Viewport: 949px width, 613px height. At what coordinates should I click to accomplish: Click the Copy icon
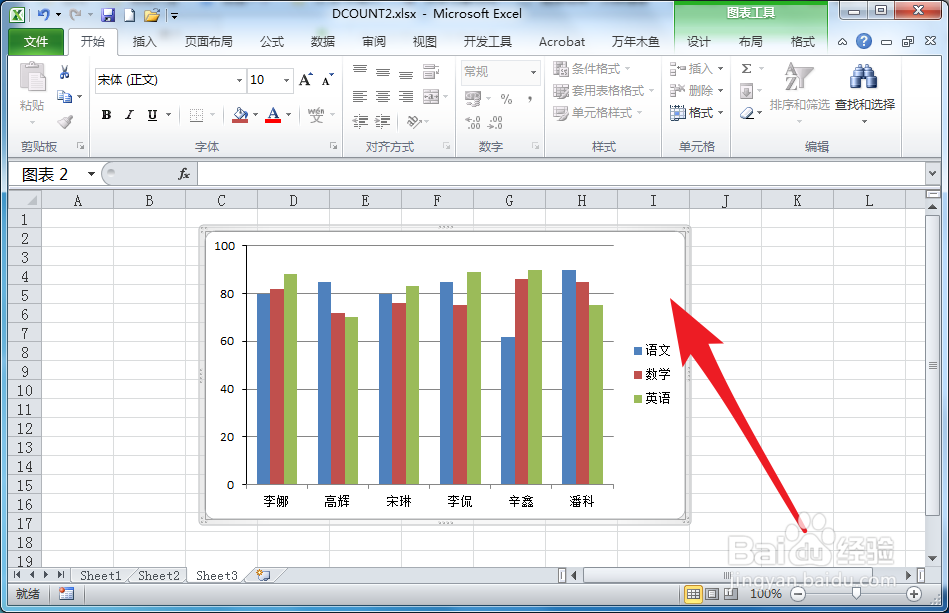click(x=64, y=96)
